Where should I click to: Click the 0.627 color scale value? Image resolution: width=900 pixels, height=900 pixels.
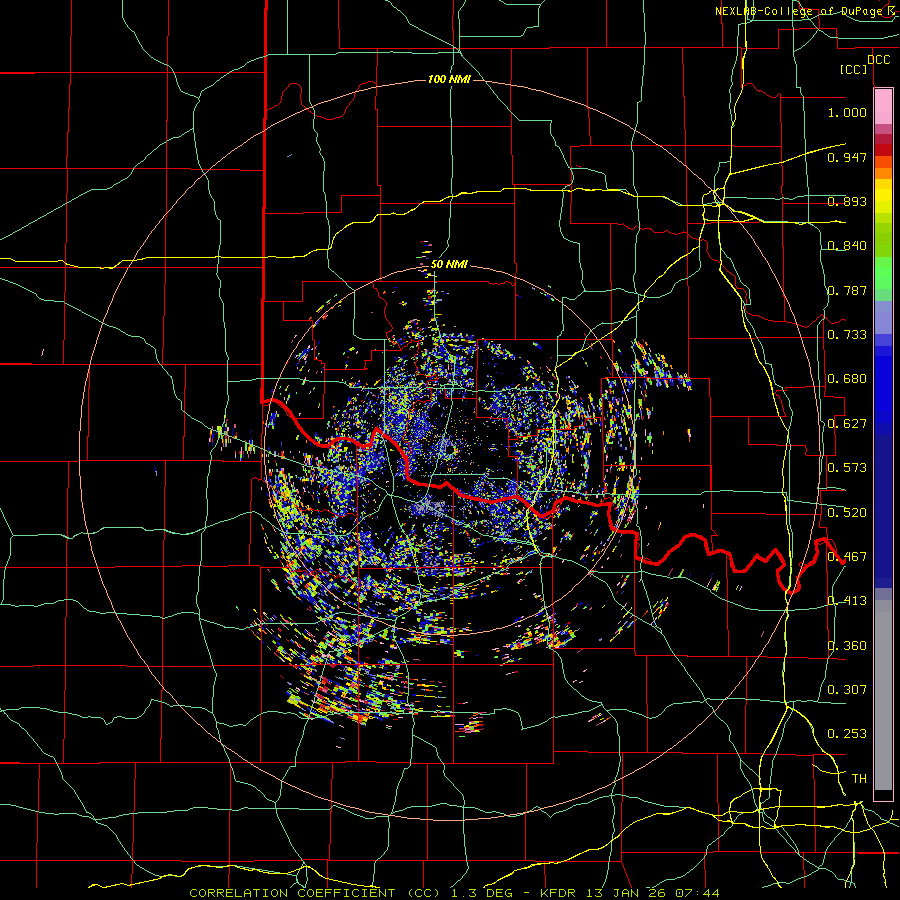(847, 424)
